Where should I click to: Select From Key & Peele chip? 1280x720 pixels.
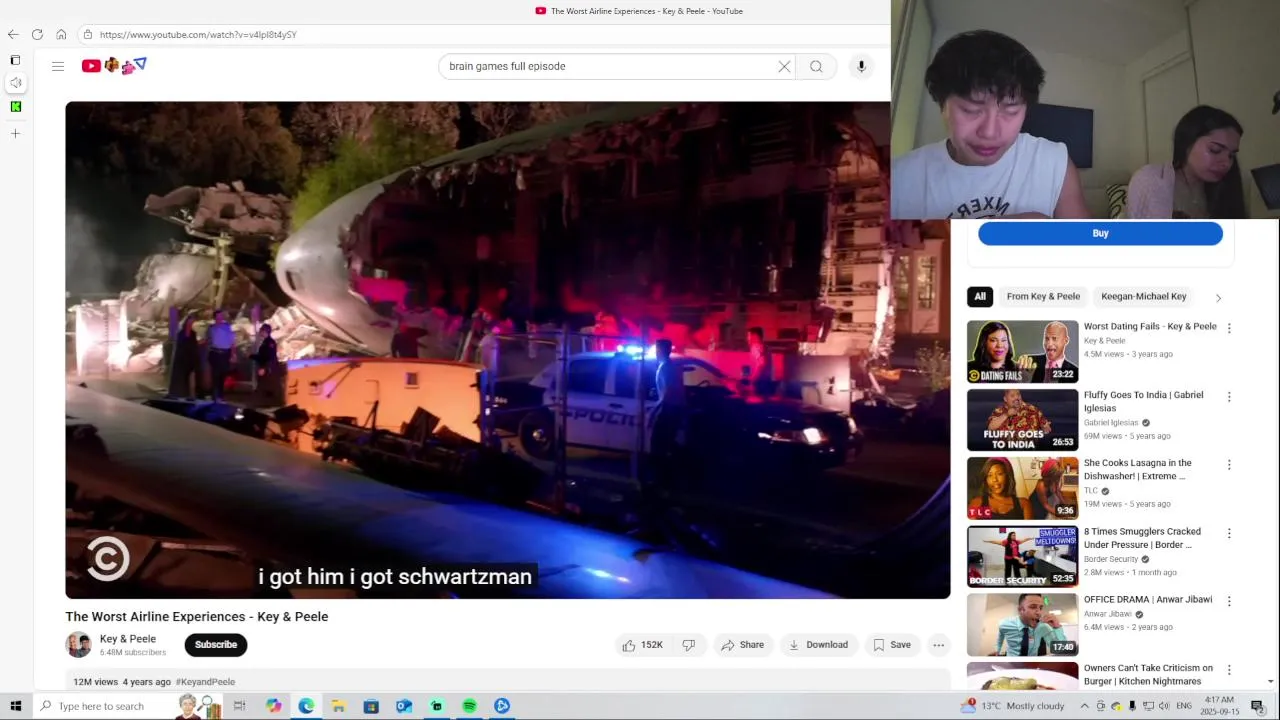[x=1043, y=296]
